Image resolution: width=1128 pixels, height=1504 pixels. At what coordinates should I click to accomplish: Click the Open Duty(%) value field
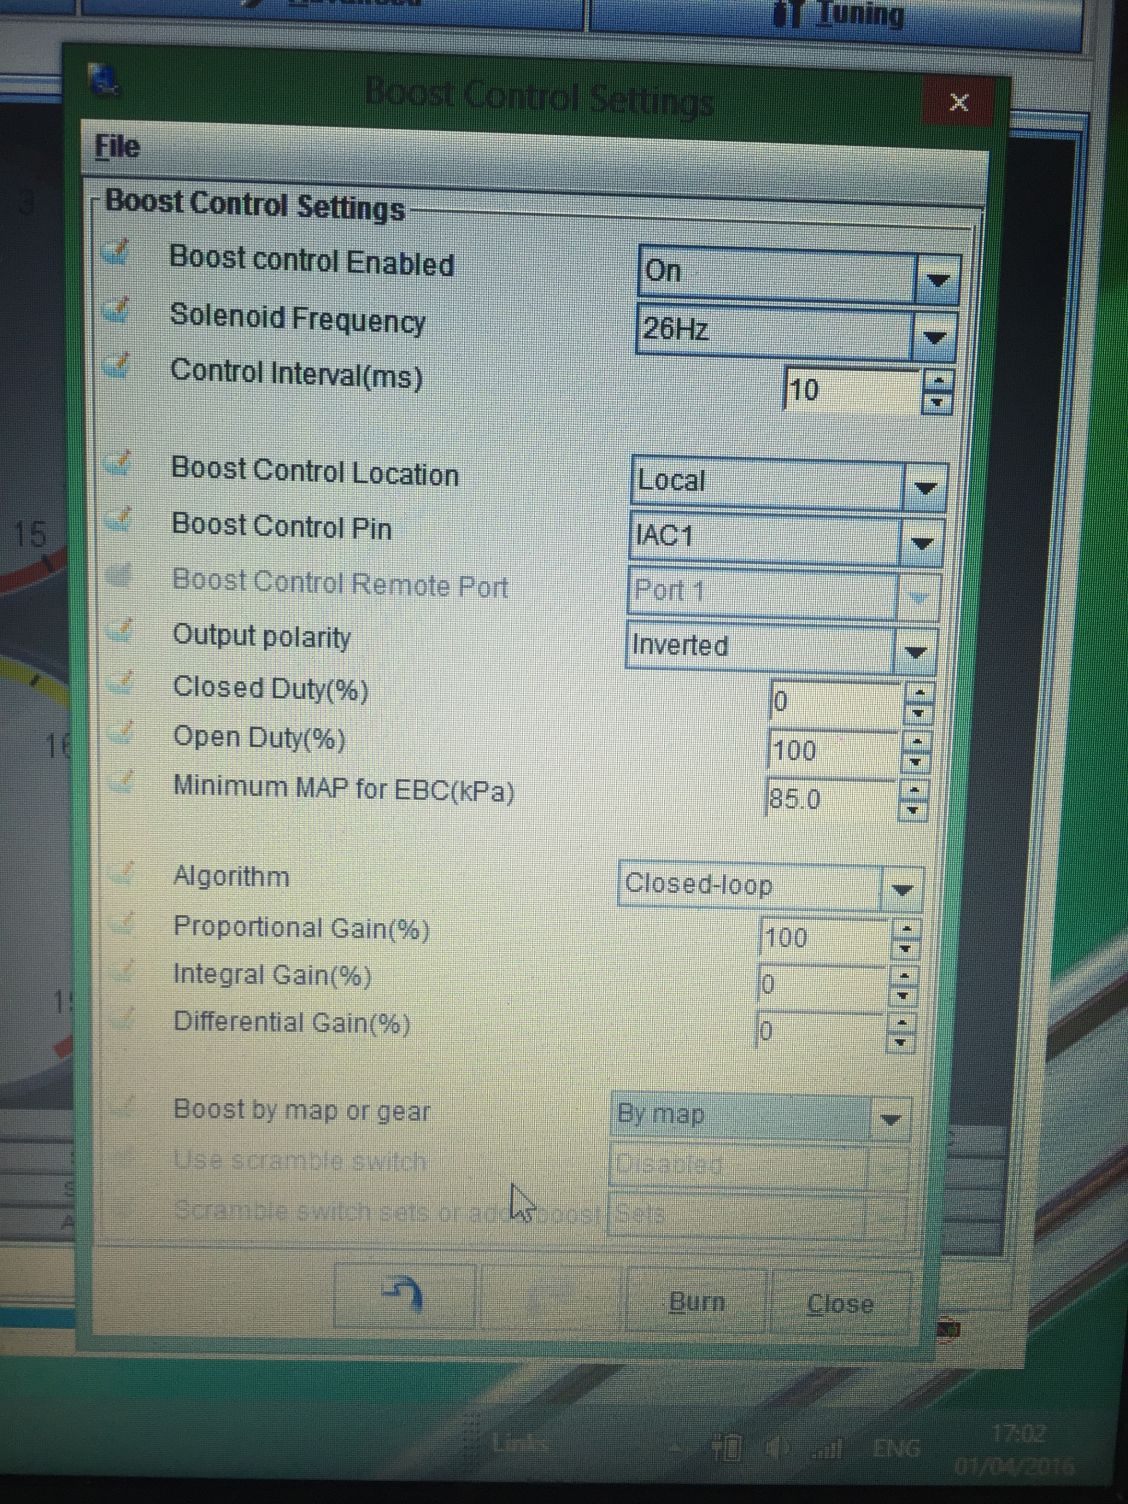(833, 751)
